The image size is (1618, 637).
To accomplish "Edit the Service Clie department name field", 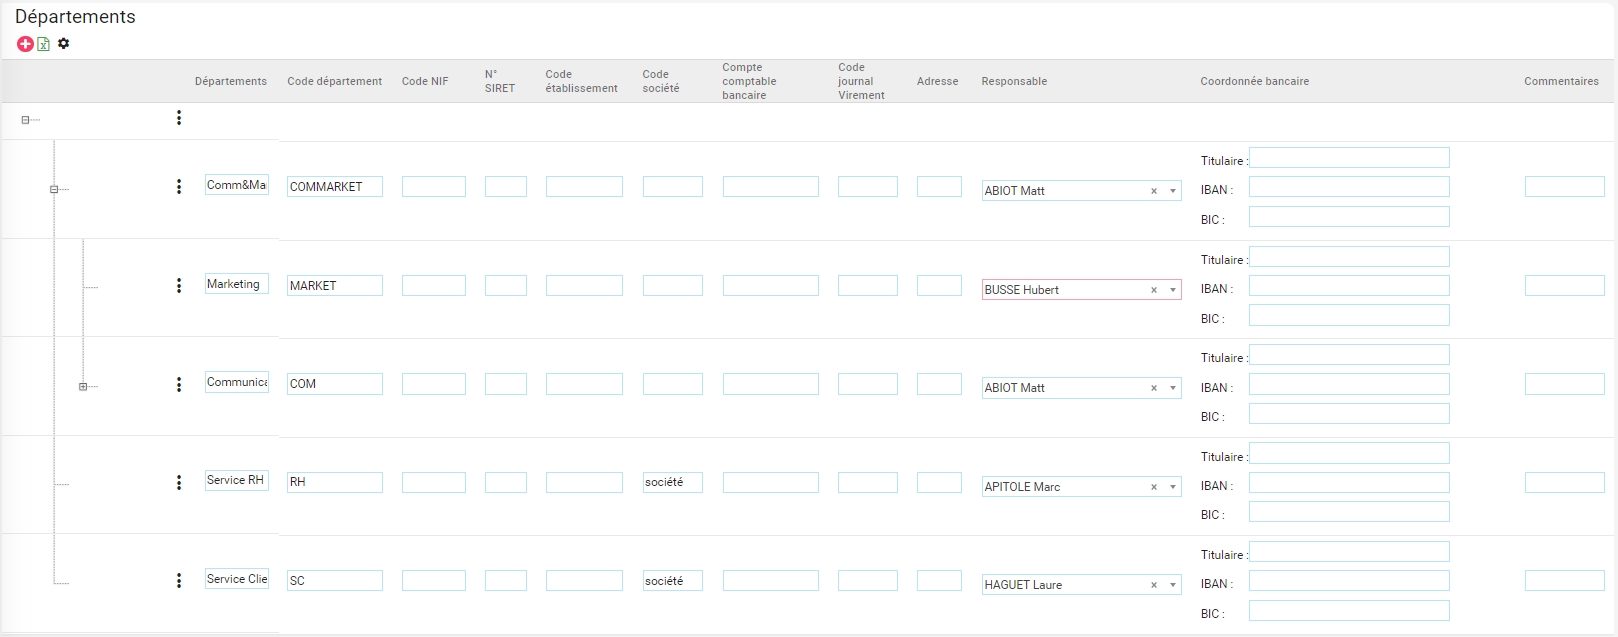I will (x=237, y=579).
